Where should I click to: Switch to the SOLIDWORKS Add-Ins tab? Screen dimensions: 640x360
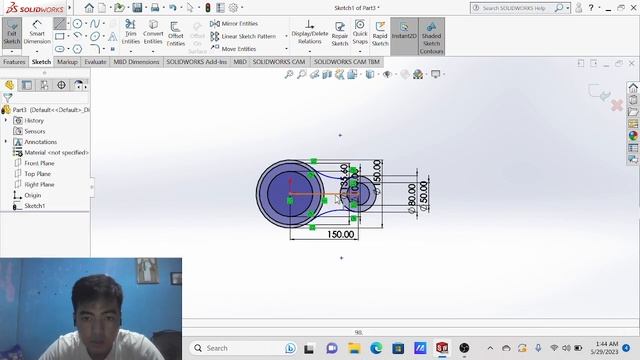point(196,62)
